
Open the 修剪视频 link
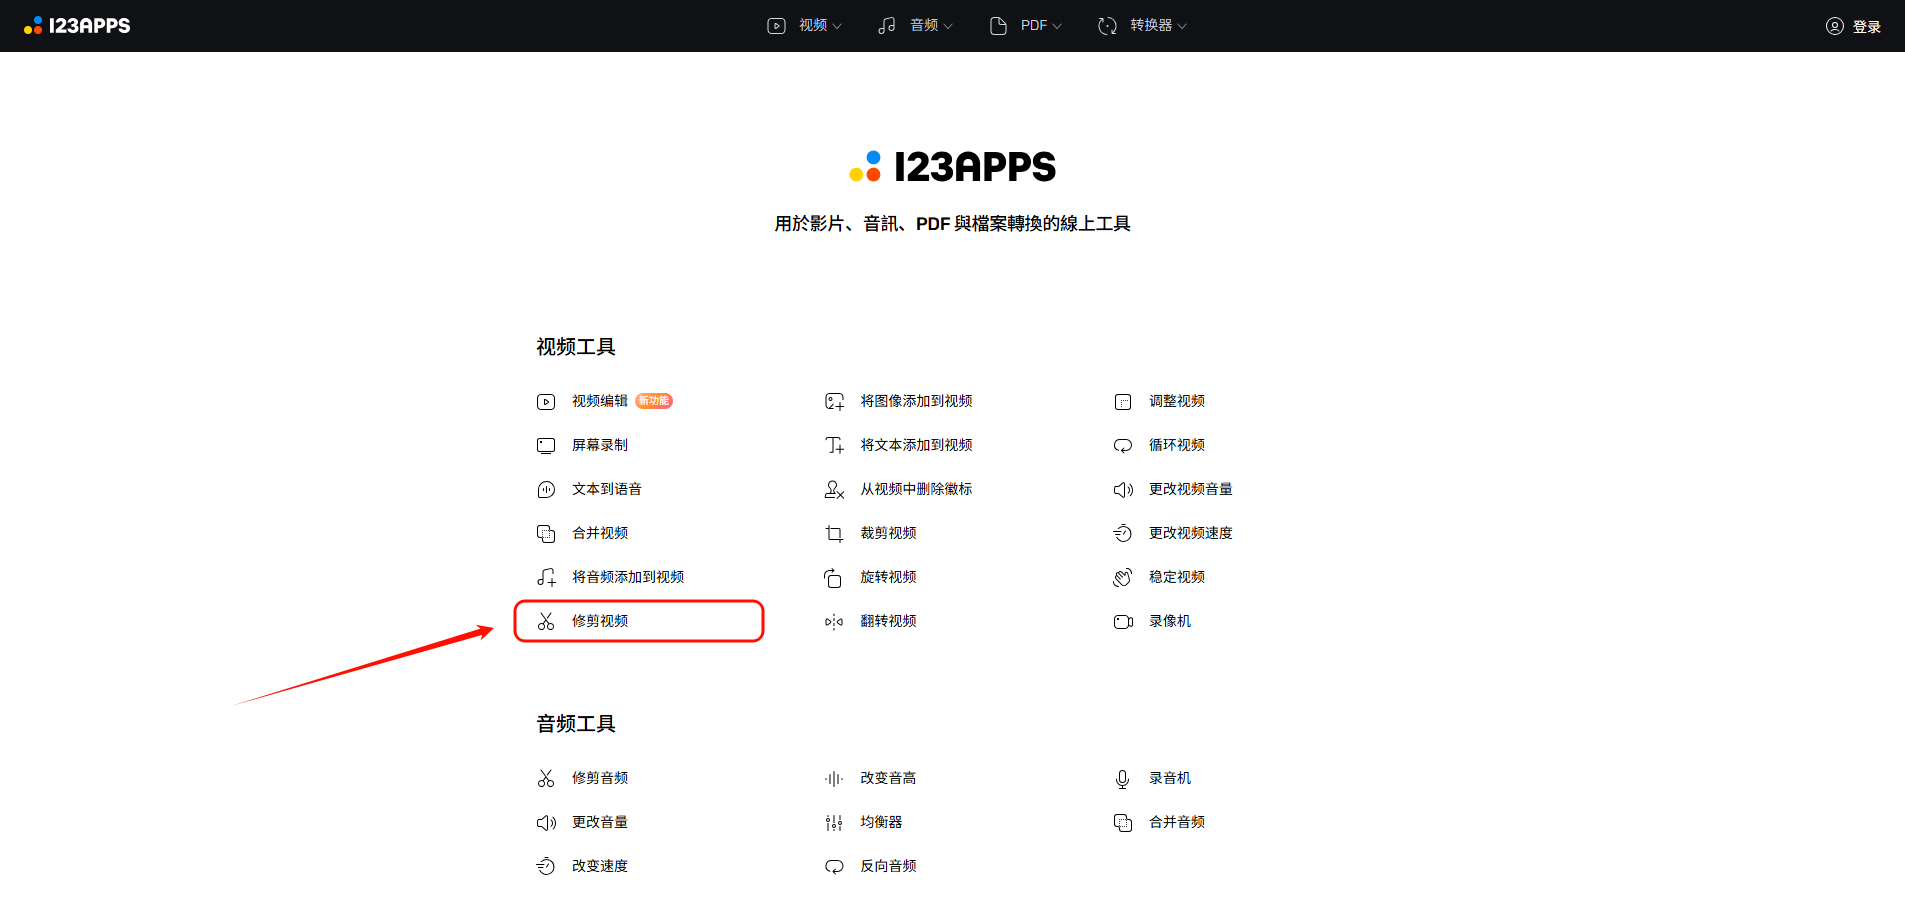click(600, 621)
